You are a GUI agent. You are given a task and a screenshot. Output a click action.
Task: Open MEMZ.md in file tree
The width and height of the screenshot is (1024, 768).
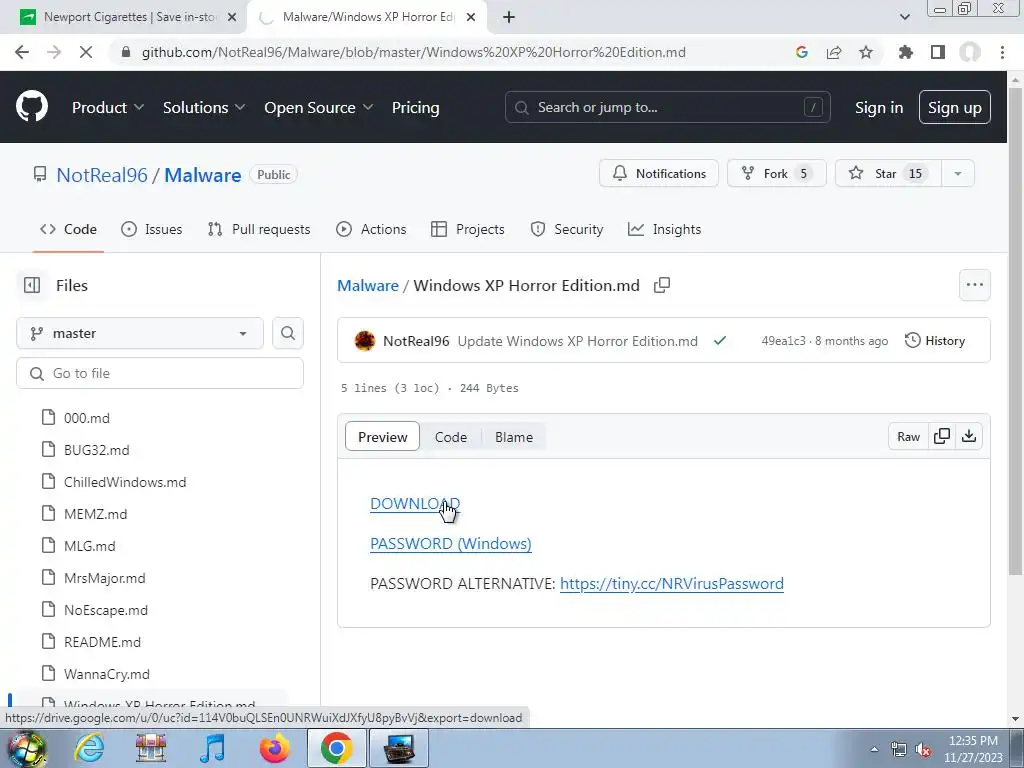click(x=95, y=514)
